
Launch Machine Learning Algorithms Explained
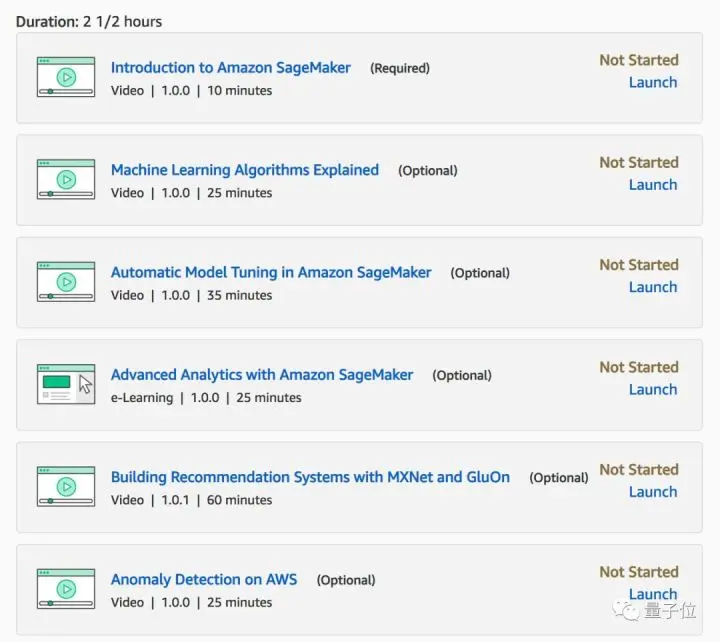(652, 185)
